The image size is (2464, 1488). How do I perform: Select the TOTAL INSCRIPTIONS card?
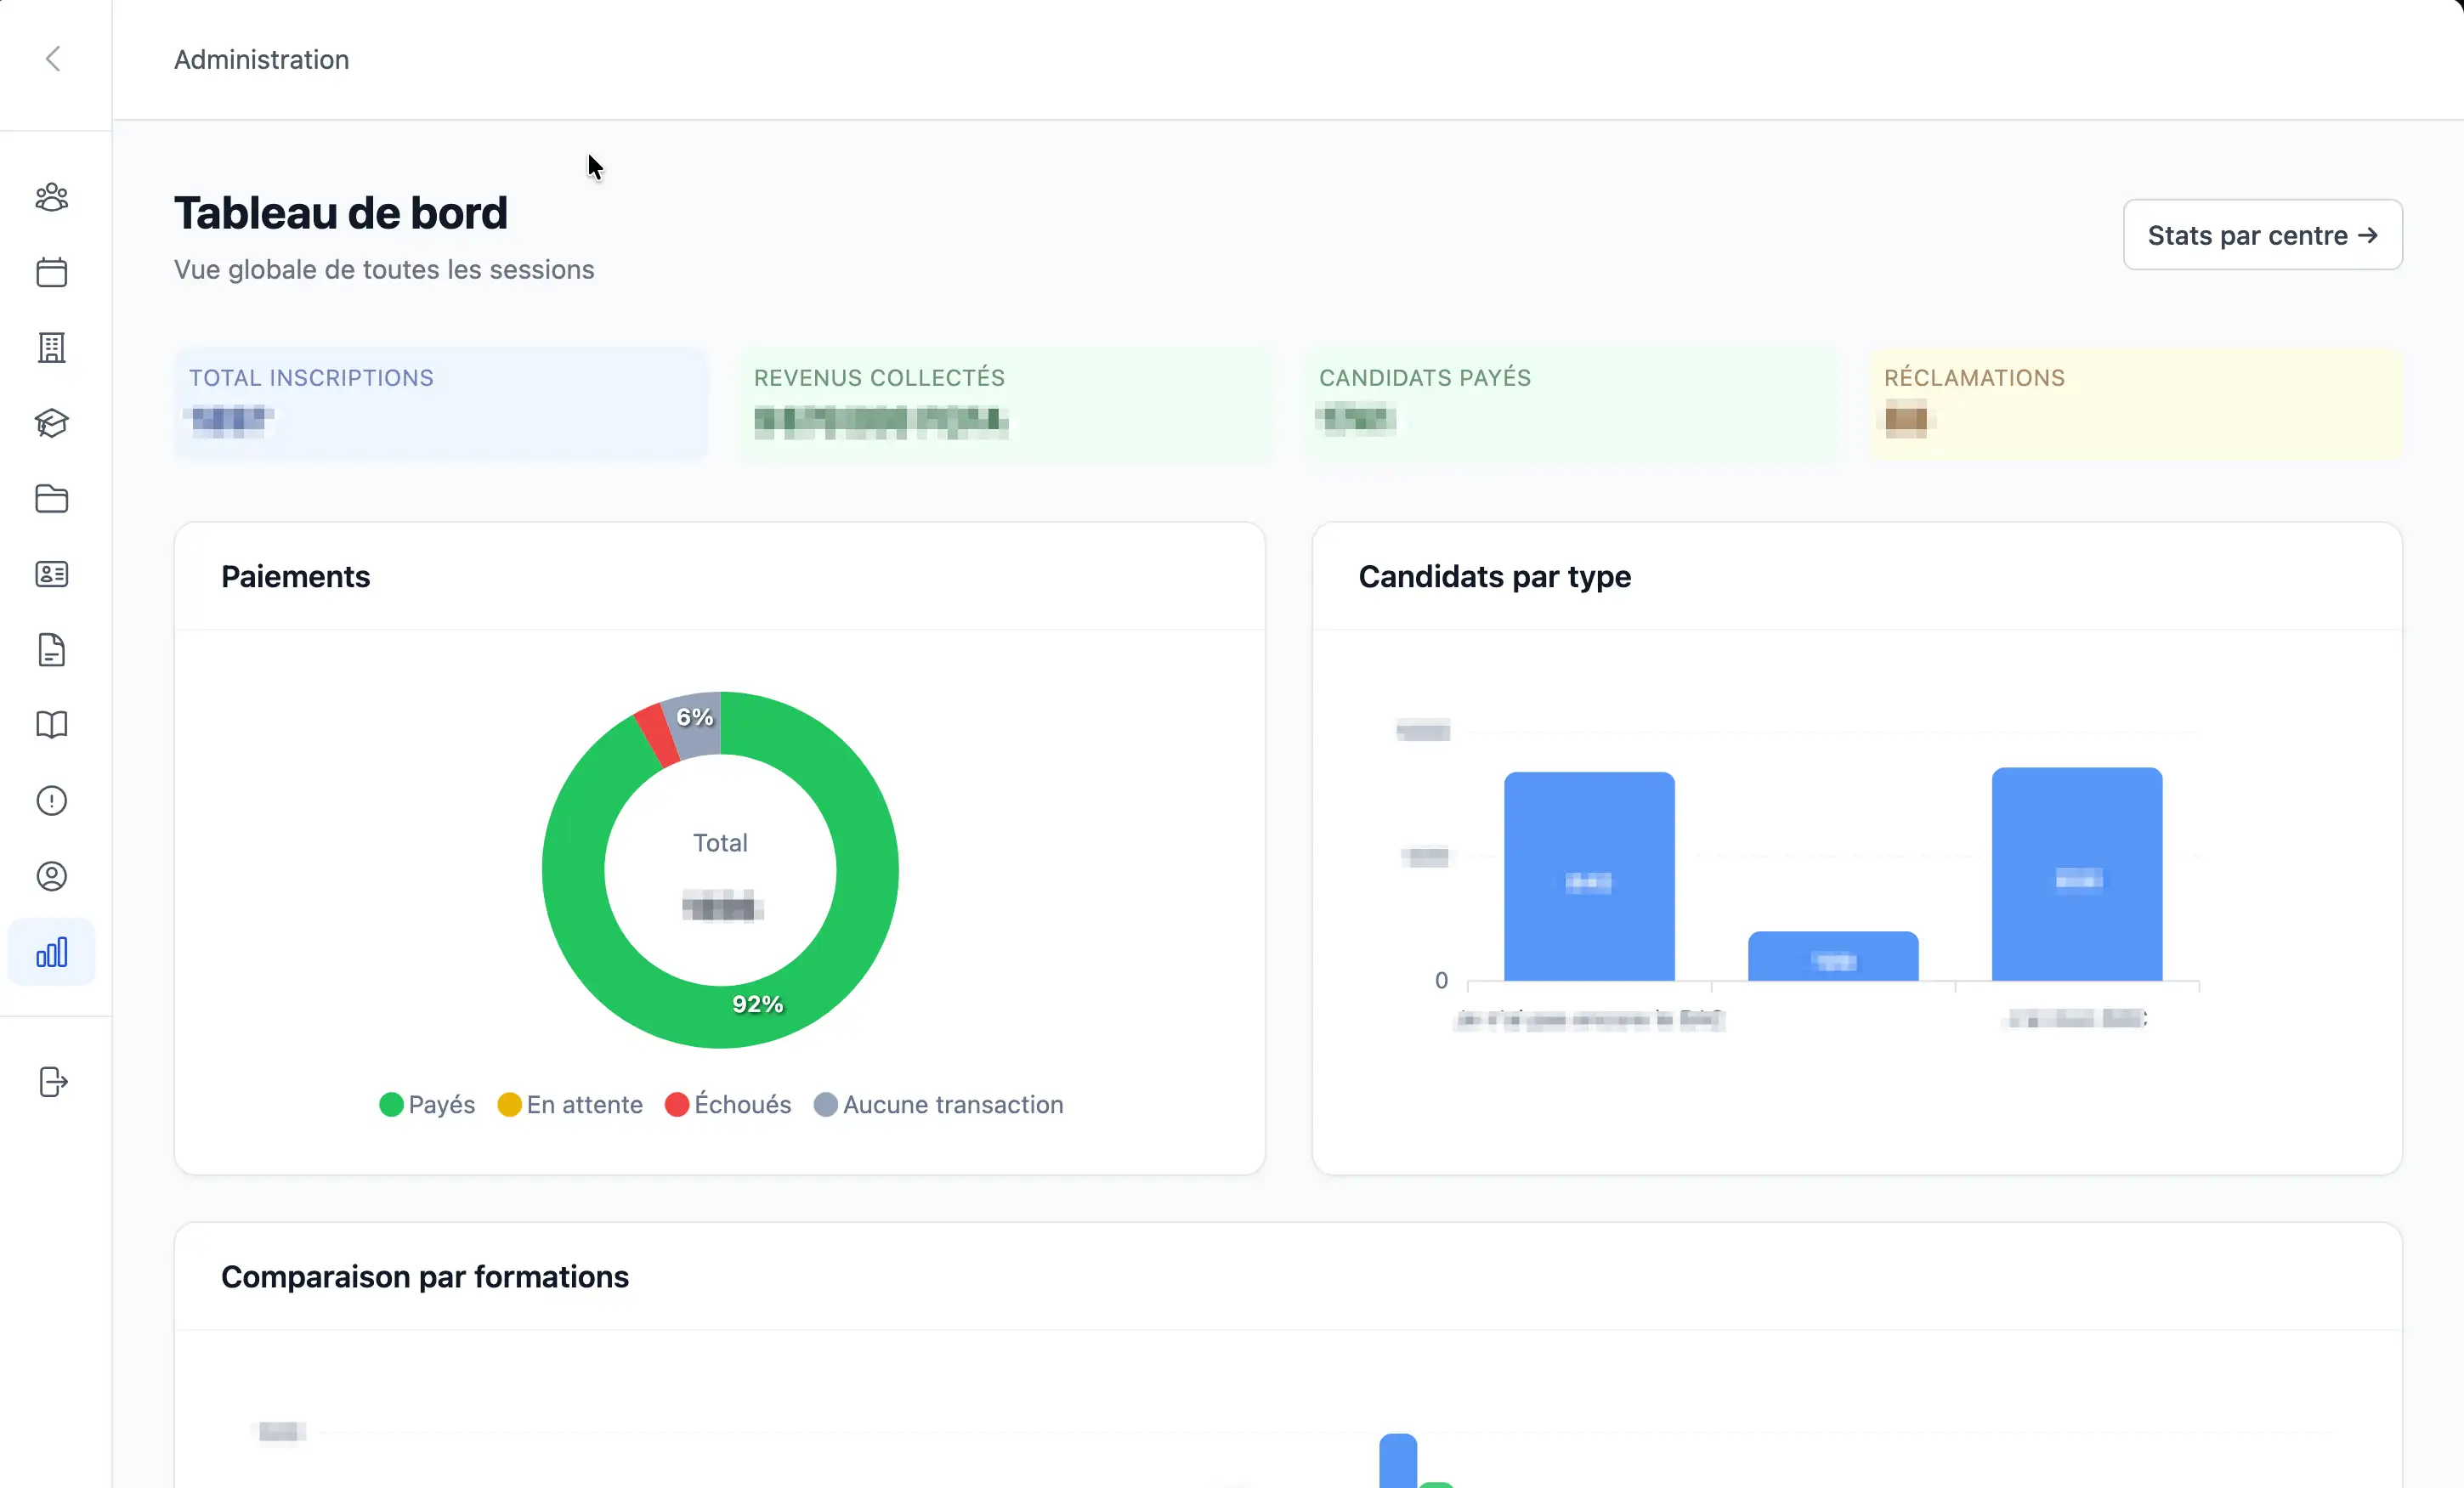coord(441,404)
